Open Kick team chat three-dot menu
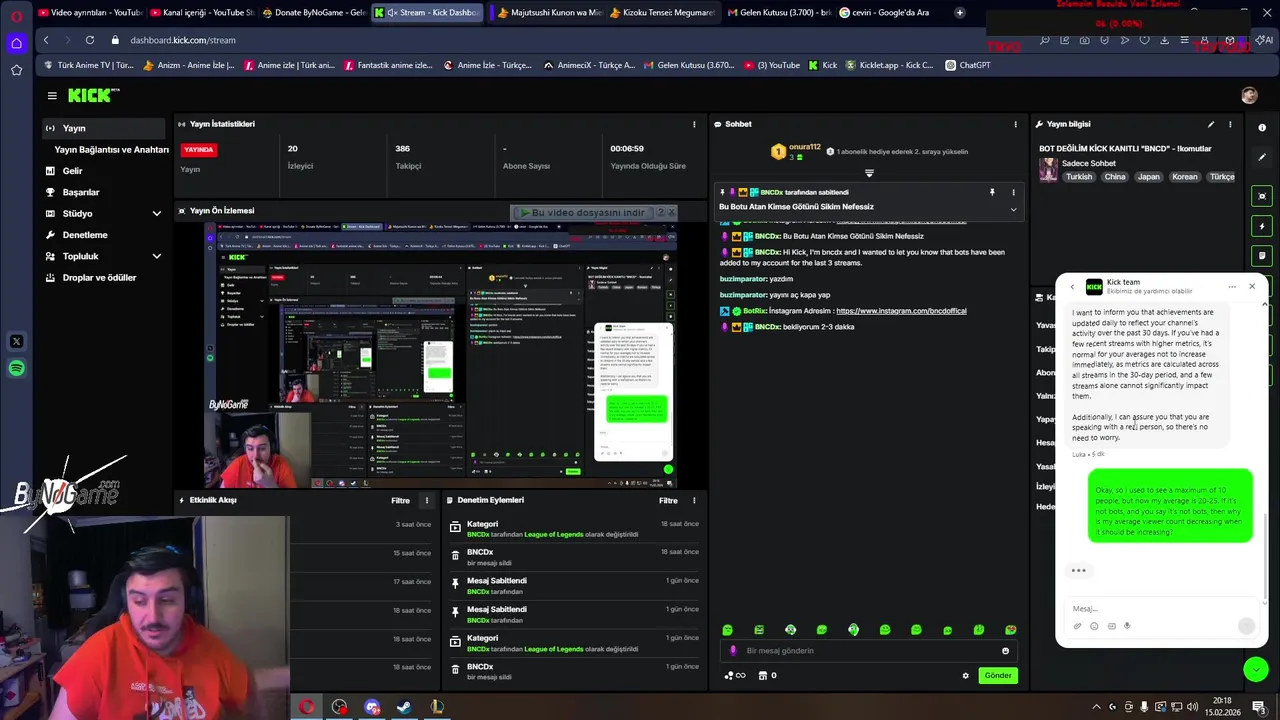Screen dimensions: 1280x720 [x=1232, y=287]
